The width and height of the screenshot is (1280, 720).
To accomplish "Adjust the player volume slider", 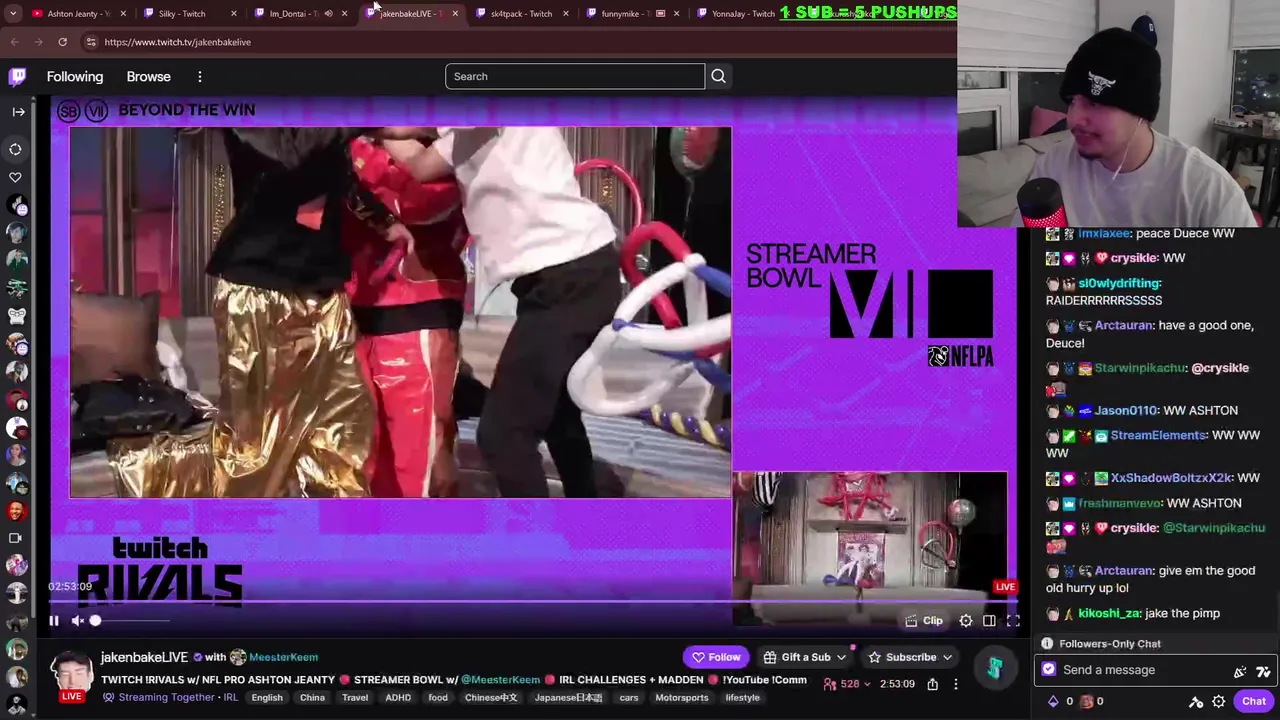I will 130,621.
